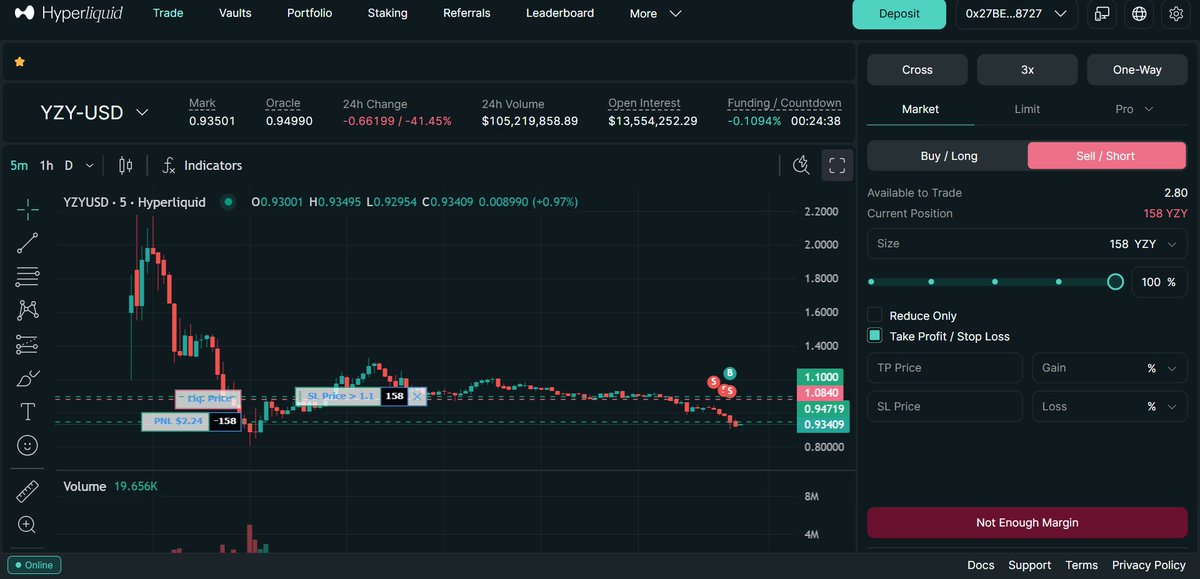Open the emoji sticker tool

(x=27, y=445)
